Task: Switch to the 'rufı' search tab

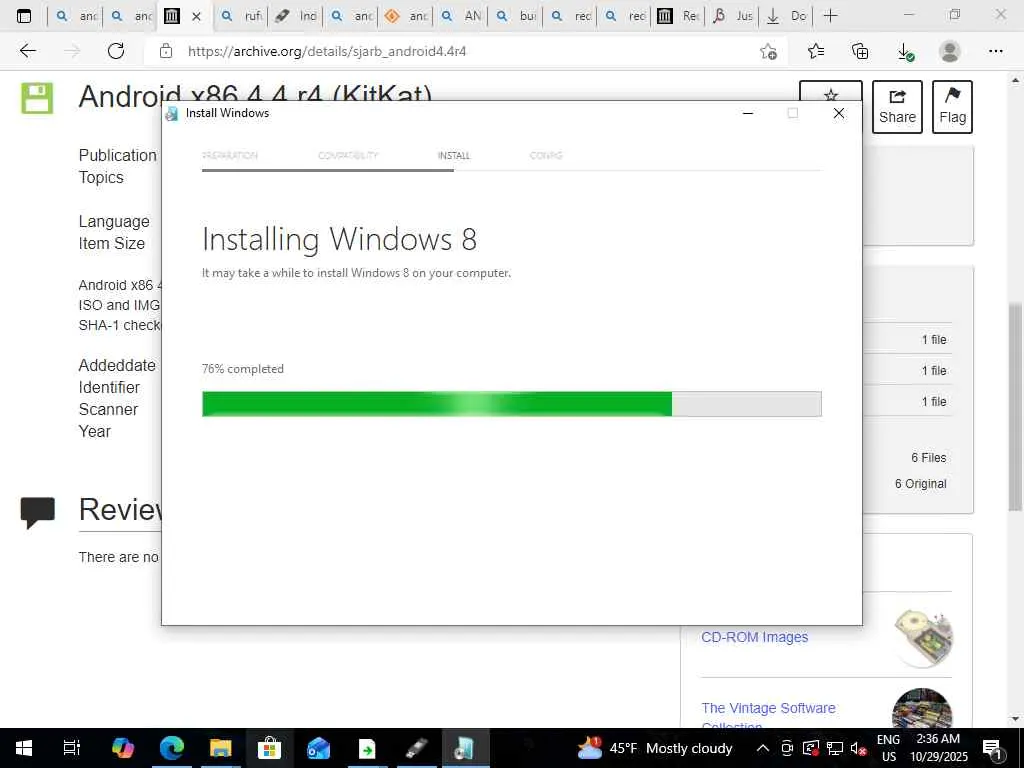Action: [242, 16]
